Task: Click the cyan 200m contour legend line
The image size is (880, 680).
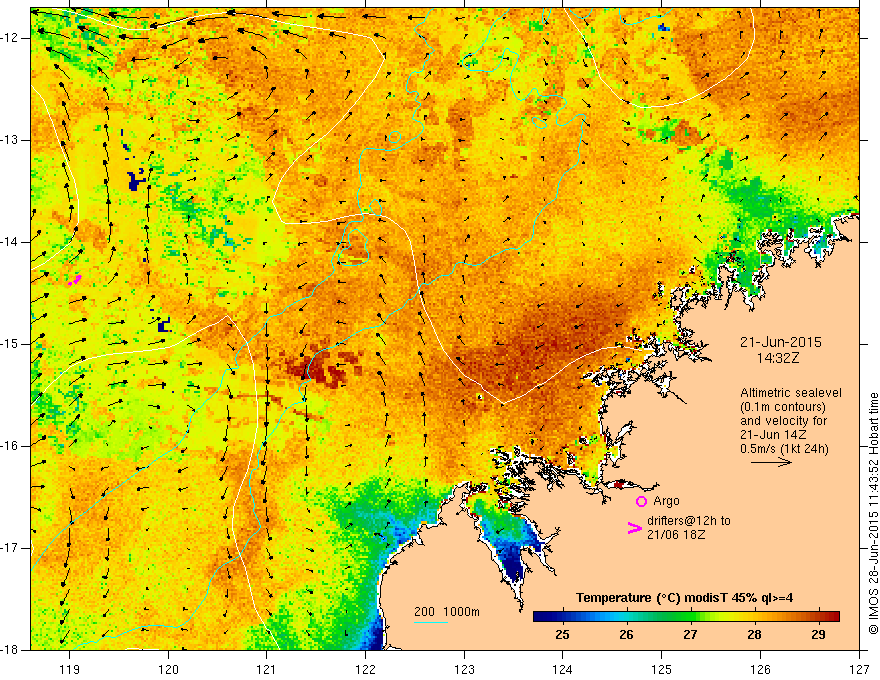Action: click(x=430, y=622)
